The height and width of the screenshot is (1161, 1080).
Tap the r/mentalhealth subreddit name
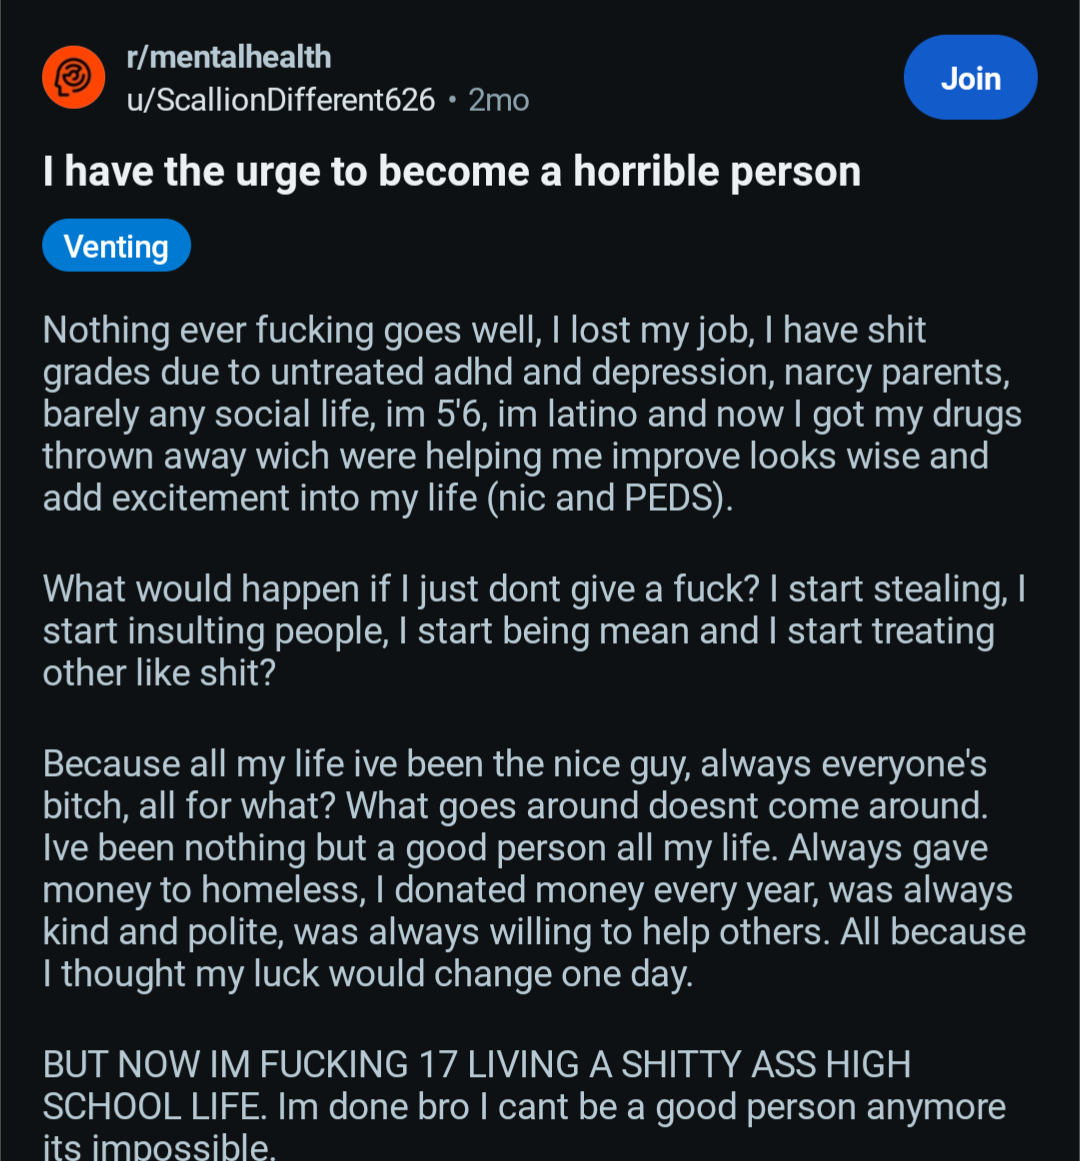(229, 57)
